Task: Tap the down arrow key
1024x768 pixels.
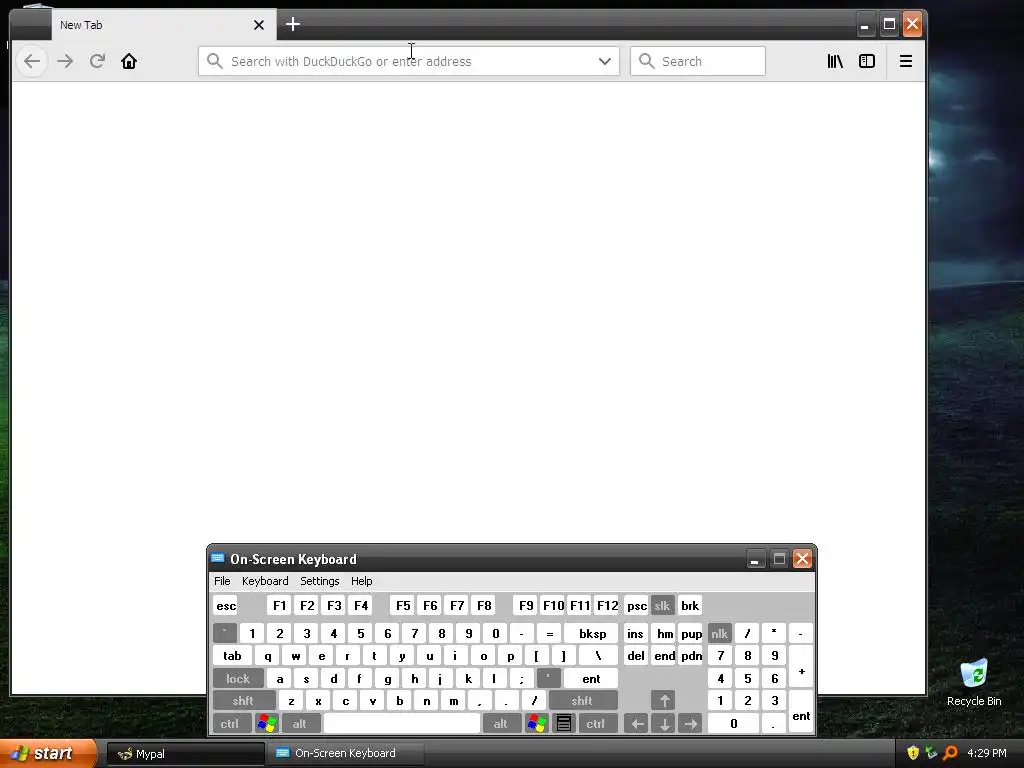Action: coord(664,724)
